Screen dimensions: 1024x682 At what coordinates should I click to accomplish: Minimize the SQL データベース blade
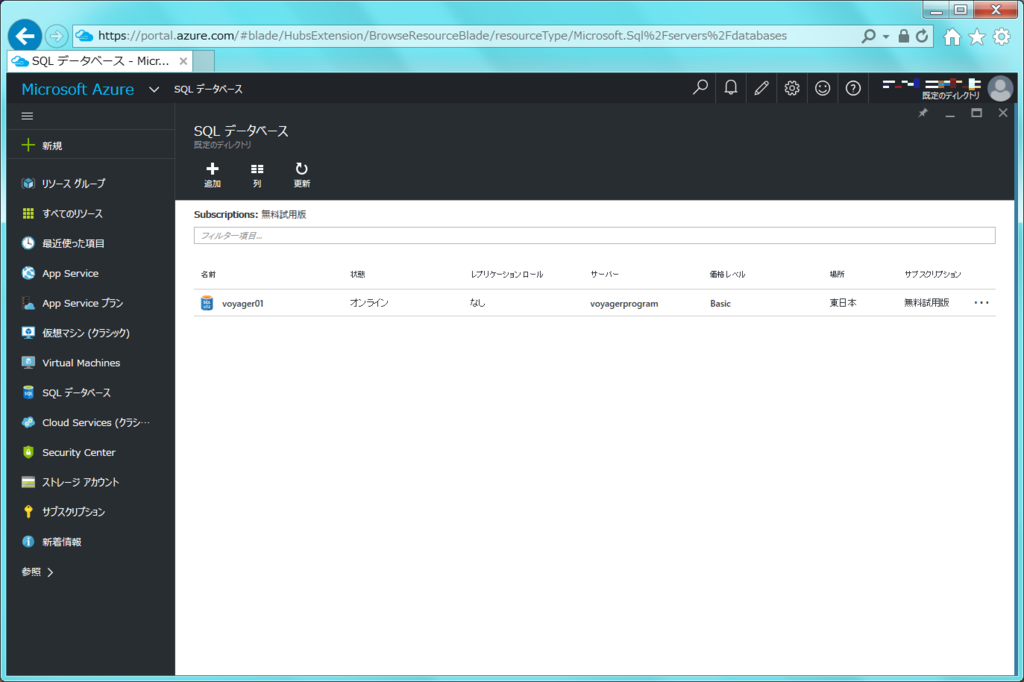coord(950,114)
